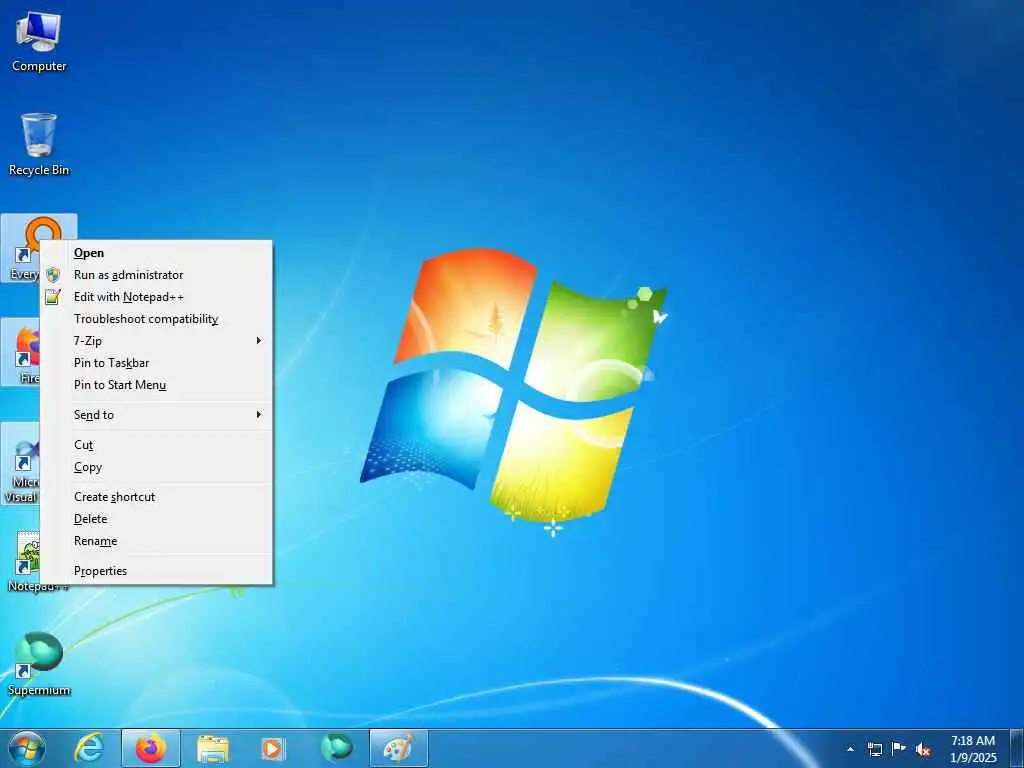Launch Windows Media Player from taskbar
Image resolution: width=1024 pixels, height=768 pixels.
272,748
